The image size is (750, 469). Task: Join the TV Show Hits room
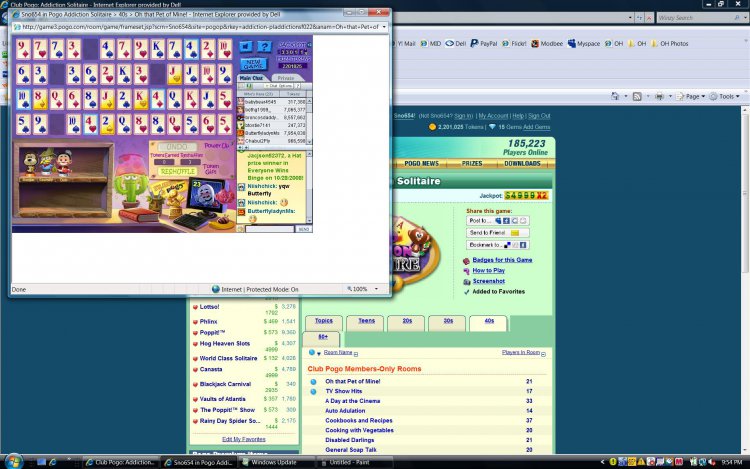pos(343,391)
